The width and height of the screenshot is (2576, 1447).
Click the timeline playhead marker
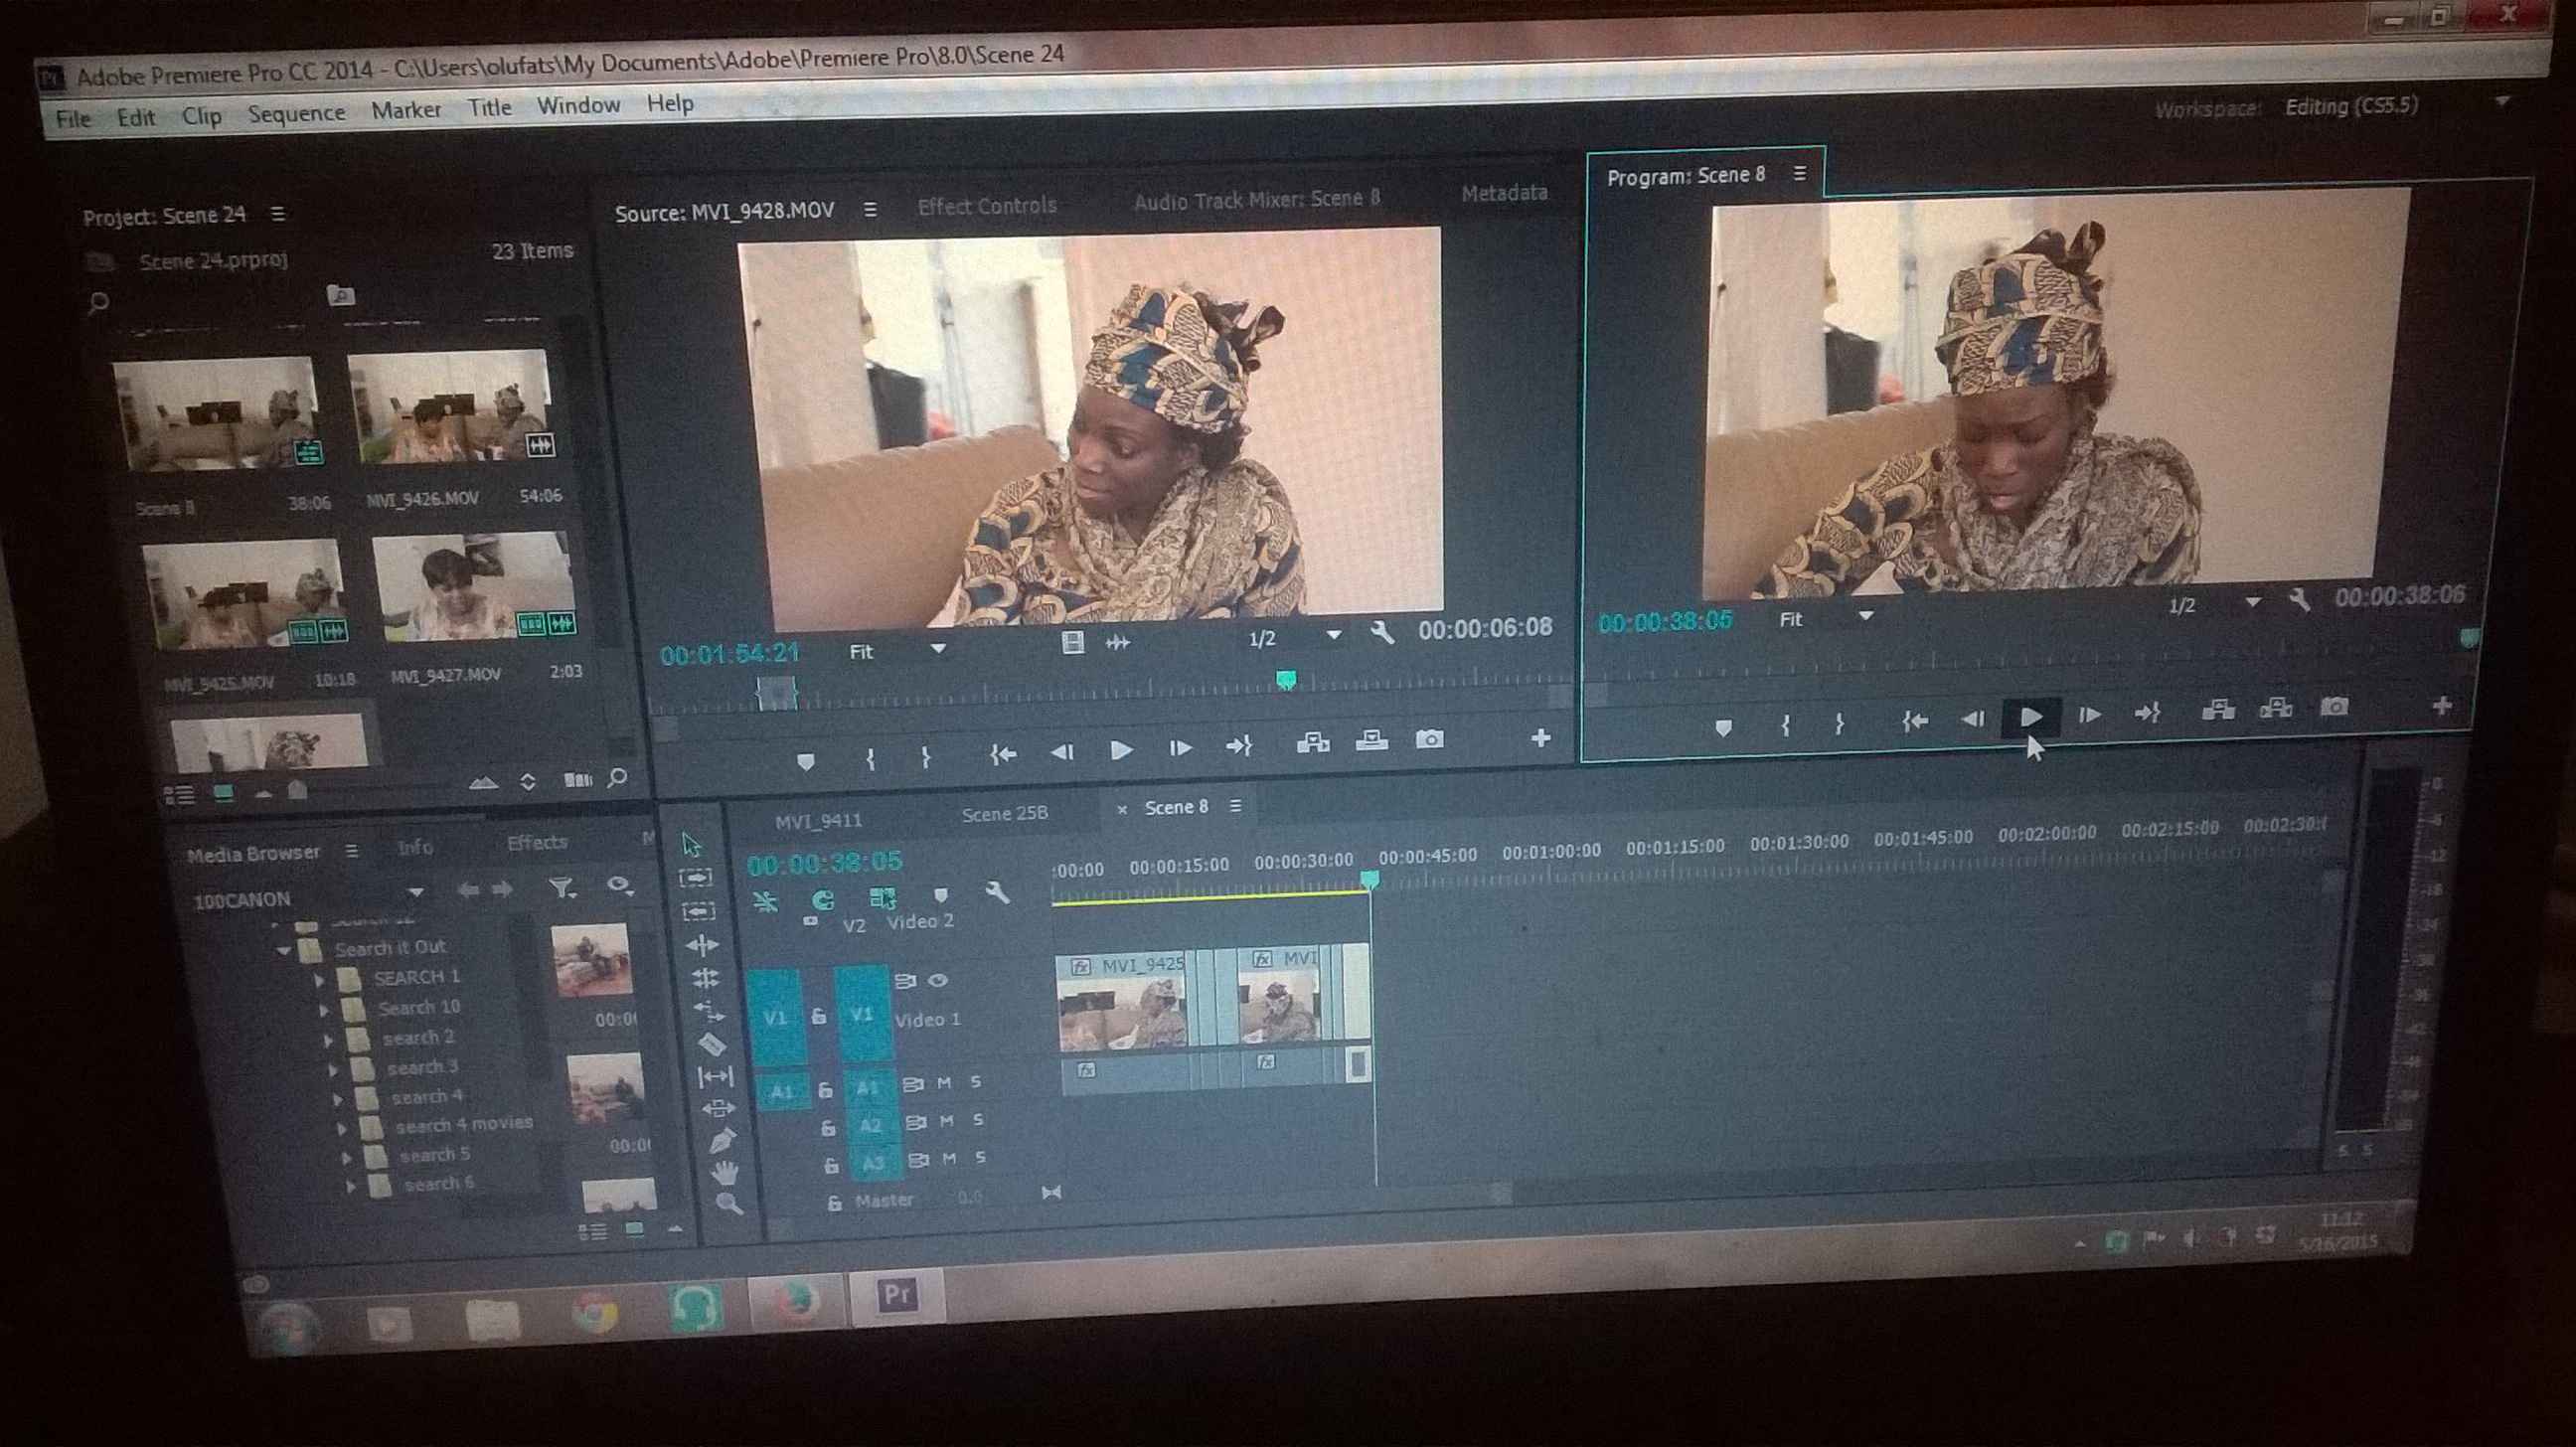pyautogui.click(x=1370, y=879)
